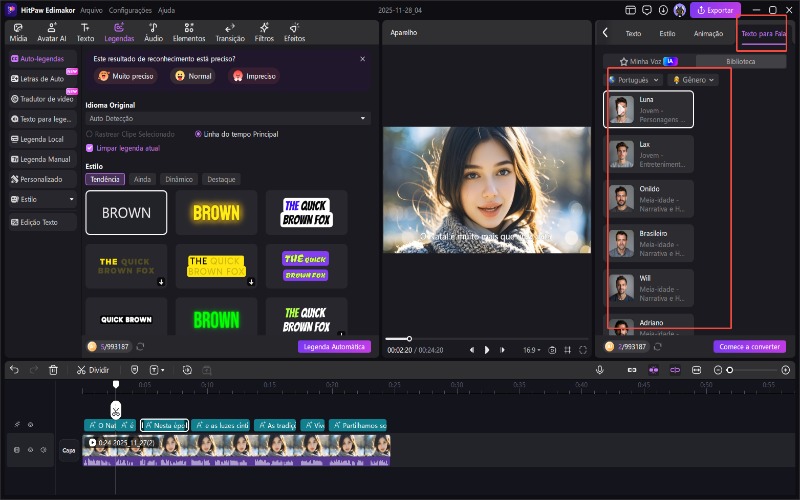Open the Gênero filter dropdown
Image resolution: width=800 pixels, height=500 pixels.
695,80
